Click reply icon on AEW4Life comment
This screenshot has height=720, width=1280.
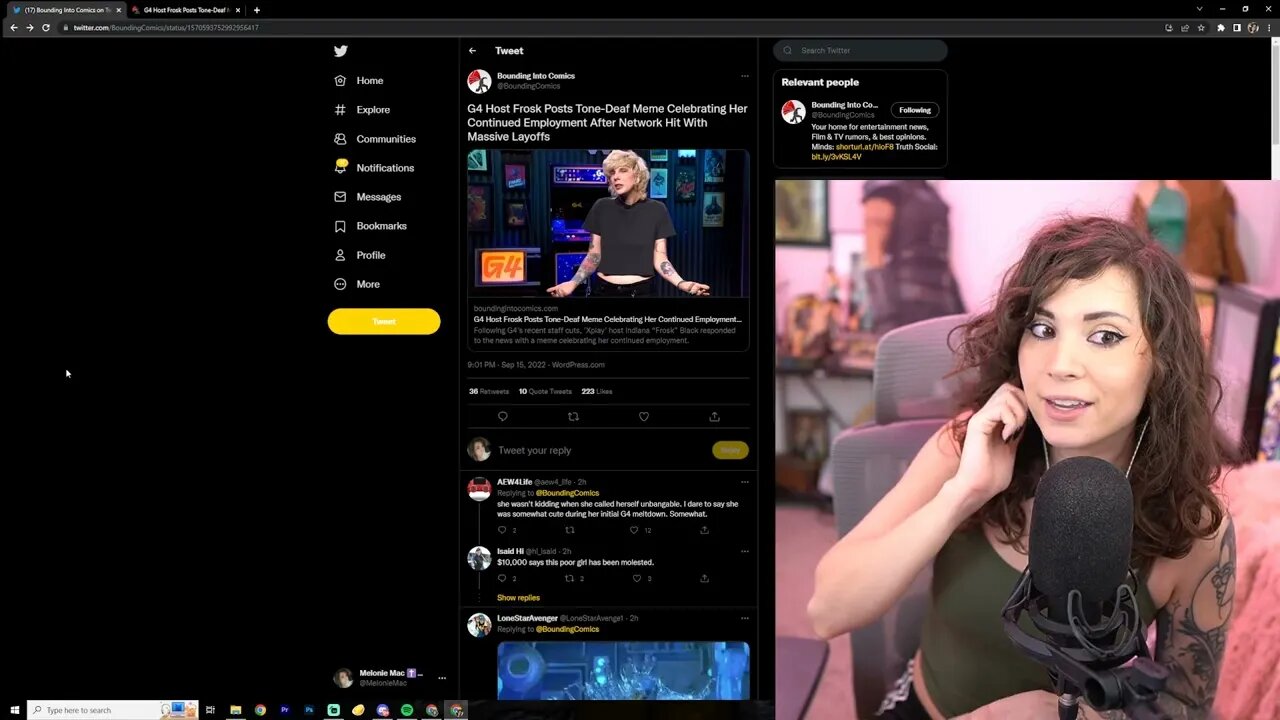click(x=502, y=530)
